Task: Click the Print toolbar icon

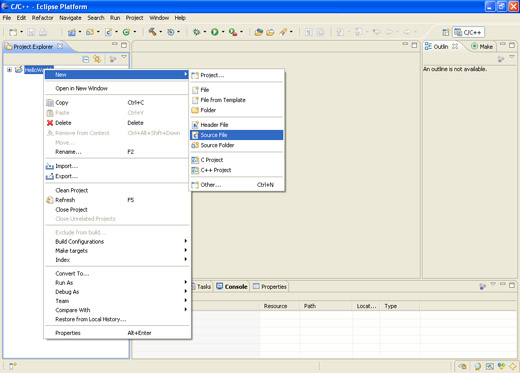Action: tap(43, 32)
